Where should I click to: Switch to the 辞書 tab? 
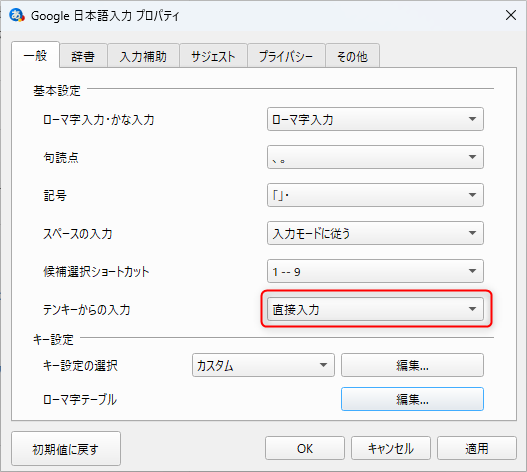pos(83,56)
